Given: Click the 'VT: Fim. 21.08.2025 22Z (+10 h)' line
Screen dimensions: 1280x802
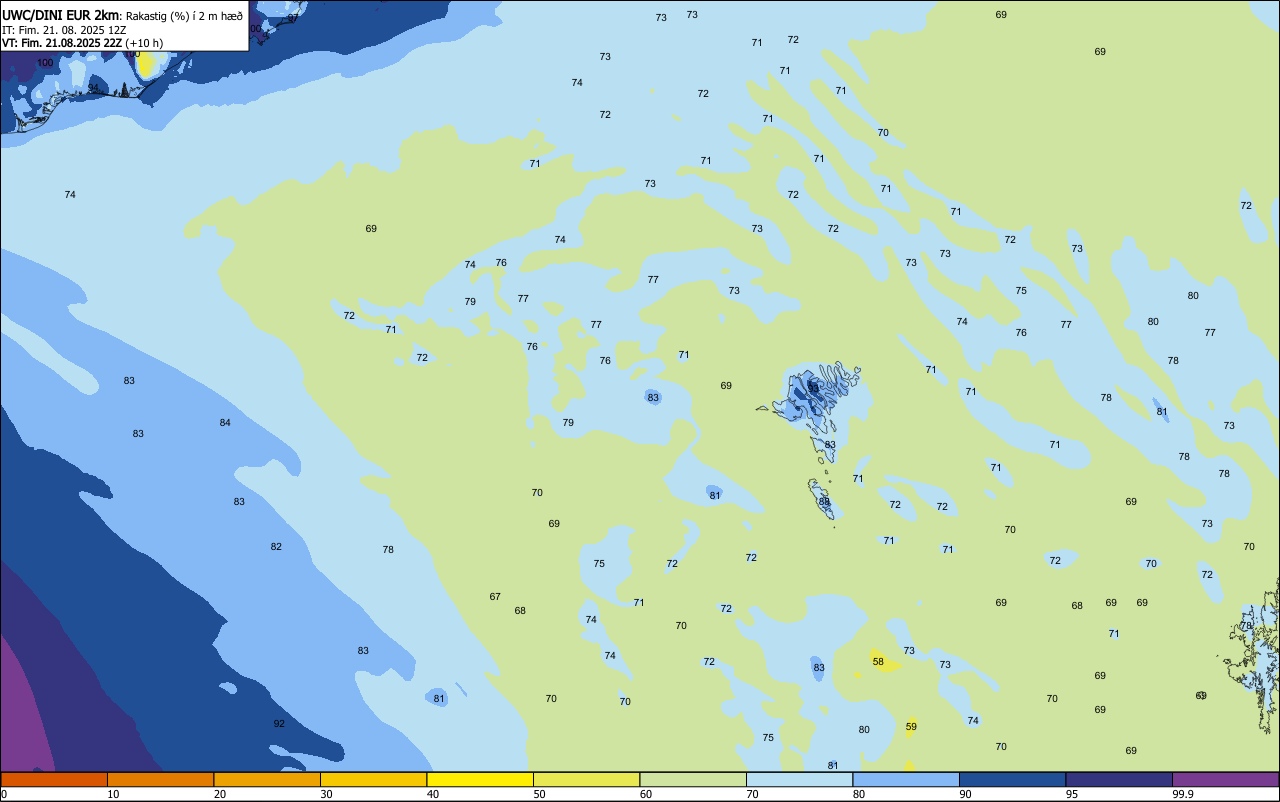Looking at the screenshot, I should pyautogui.click(x=82, y=43).
